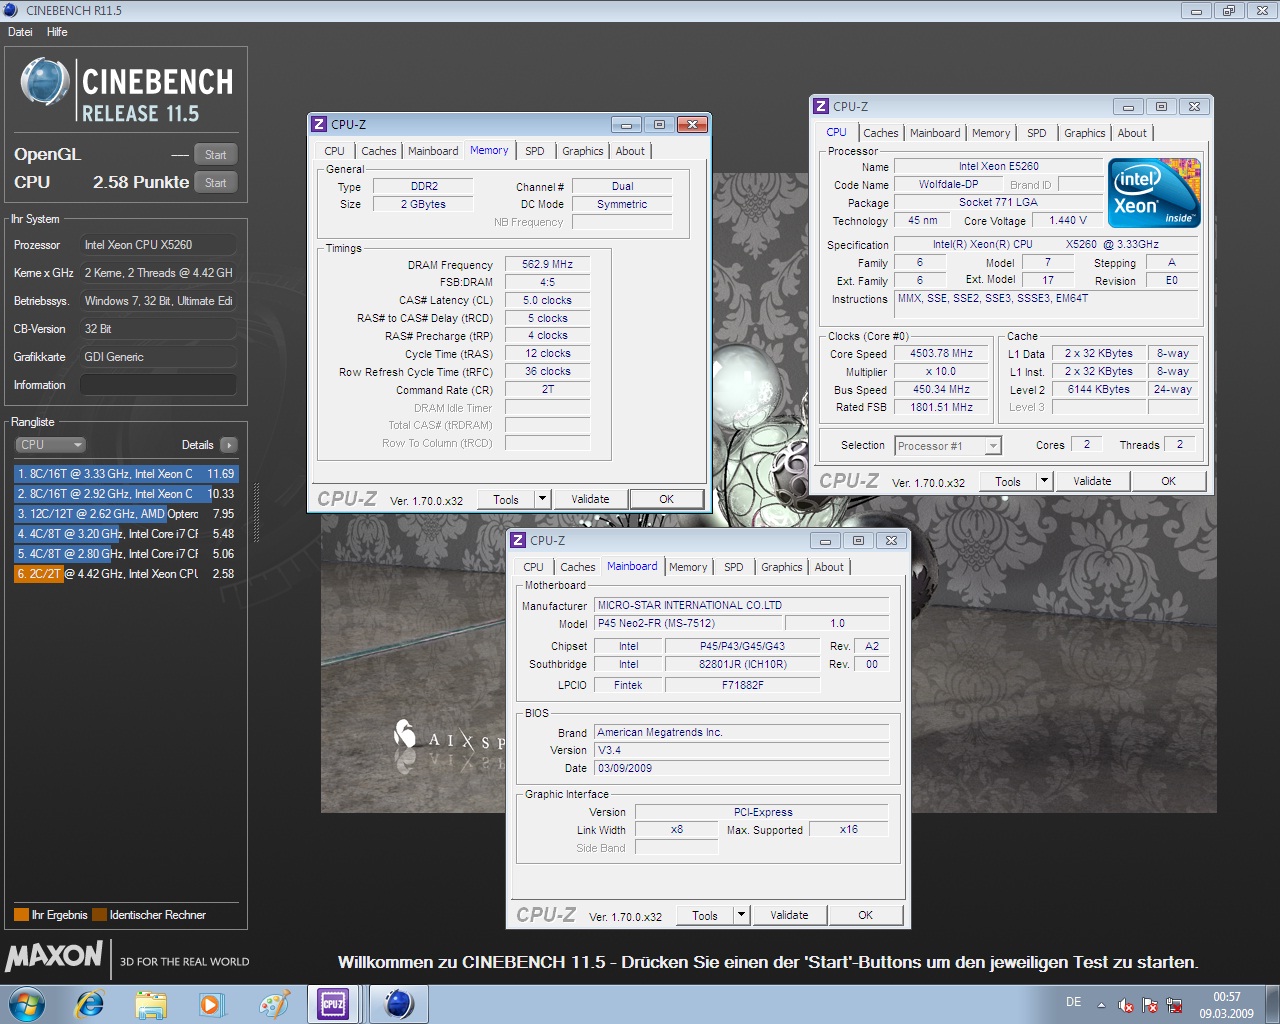Open the Datei menu
Viewport: 1280px width, 1024px height.
tap(20, 32)
